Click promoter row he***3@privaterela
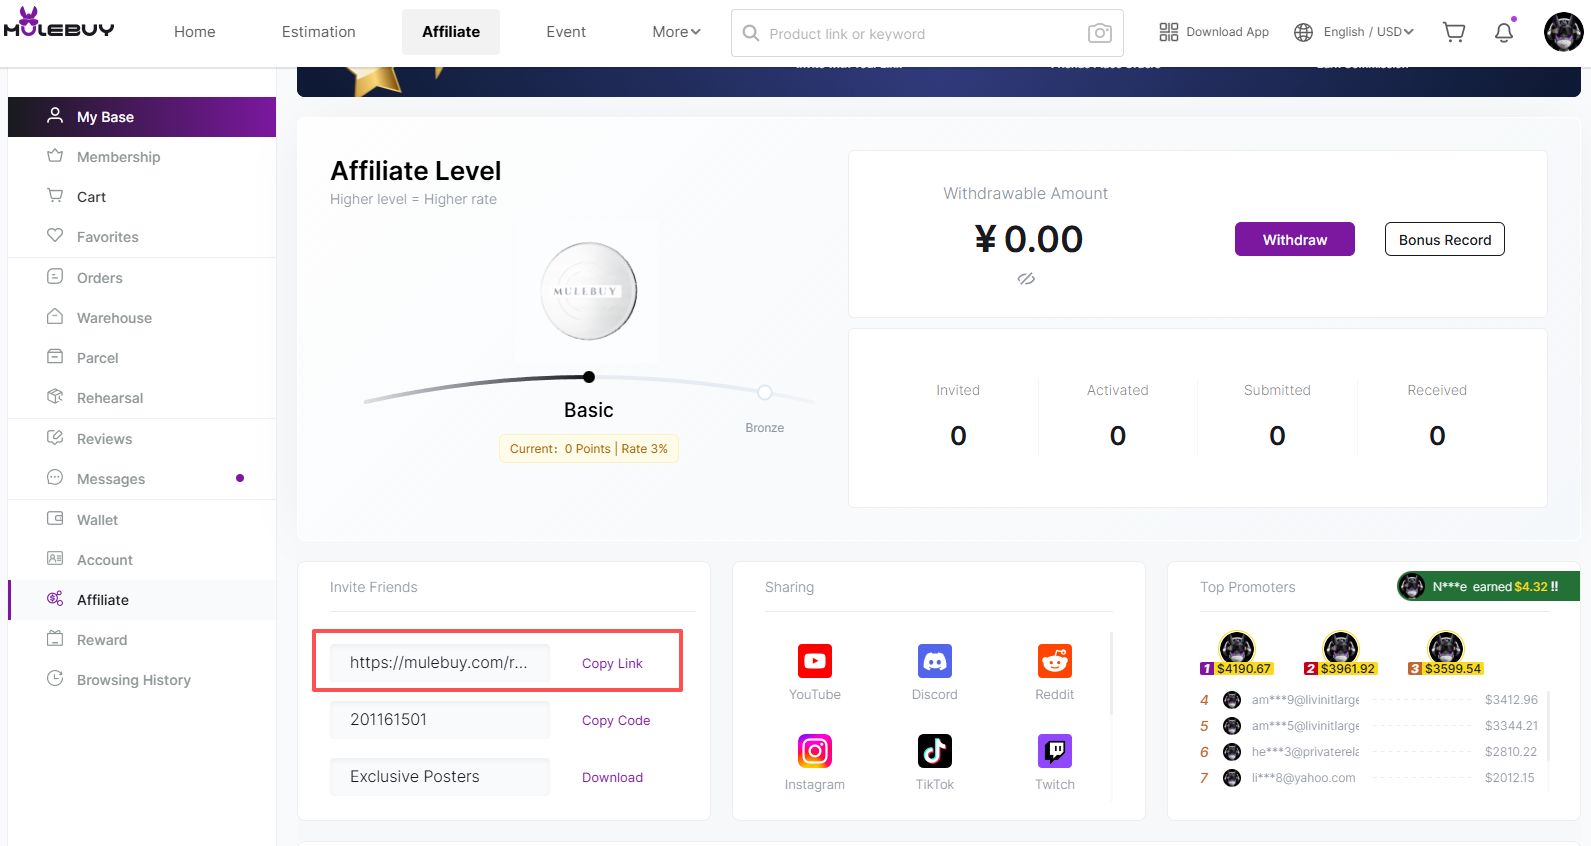This screenshot has height=846, width=1591. point(1369,752)
